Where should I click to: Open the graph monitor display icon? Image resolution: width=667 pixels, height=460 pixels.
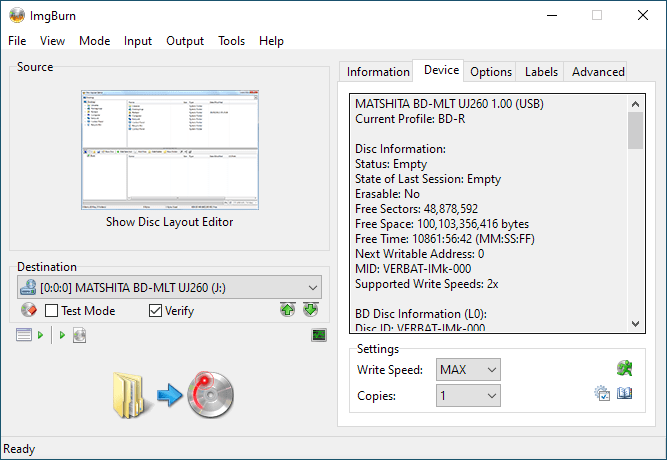[319, 335]
